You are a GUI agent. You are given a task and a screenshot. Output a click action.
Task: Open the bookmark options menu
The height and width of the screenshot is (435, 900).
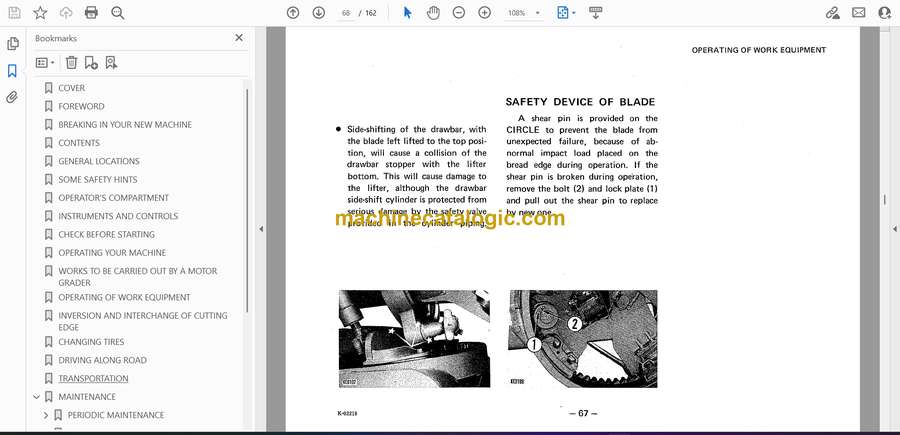(x=45, y=63)
